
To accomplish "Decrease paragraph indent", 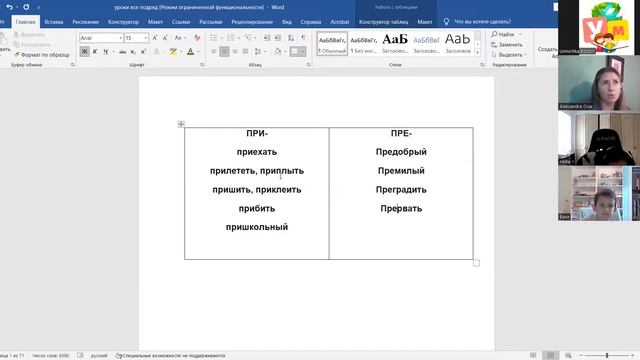I will click(267, 38).
